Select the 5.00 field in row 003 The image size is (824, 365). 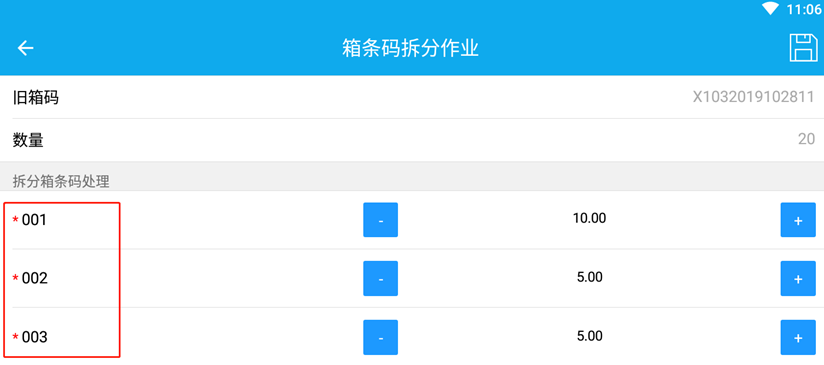point(589,336)
